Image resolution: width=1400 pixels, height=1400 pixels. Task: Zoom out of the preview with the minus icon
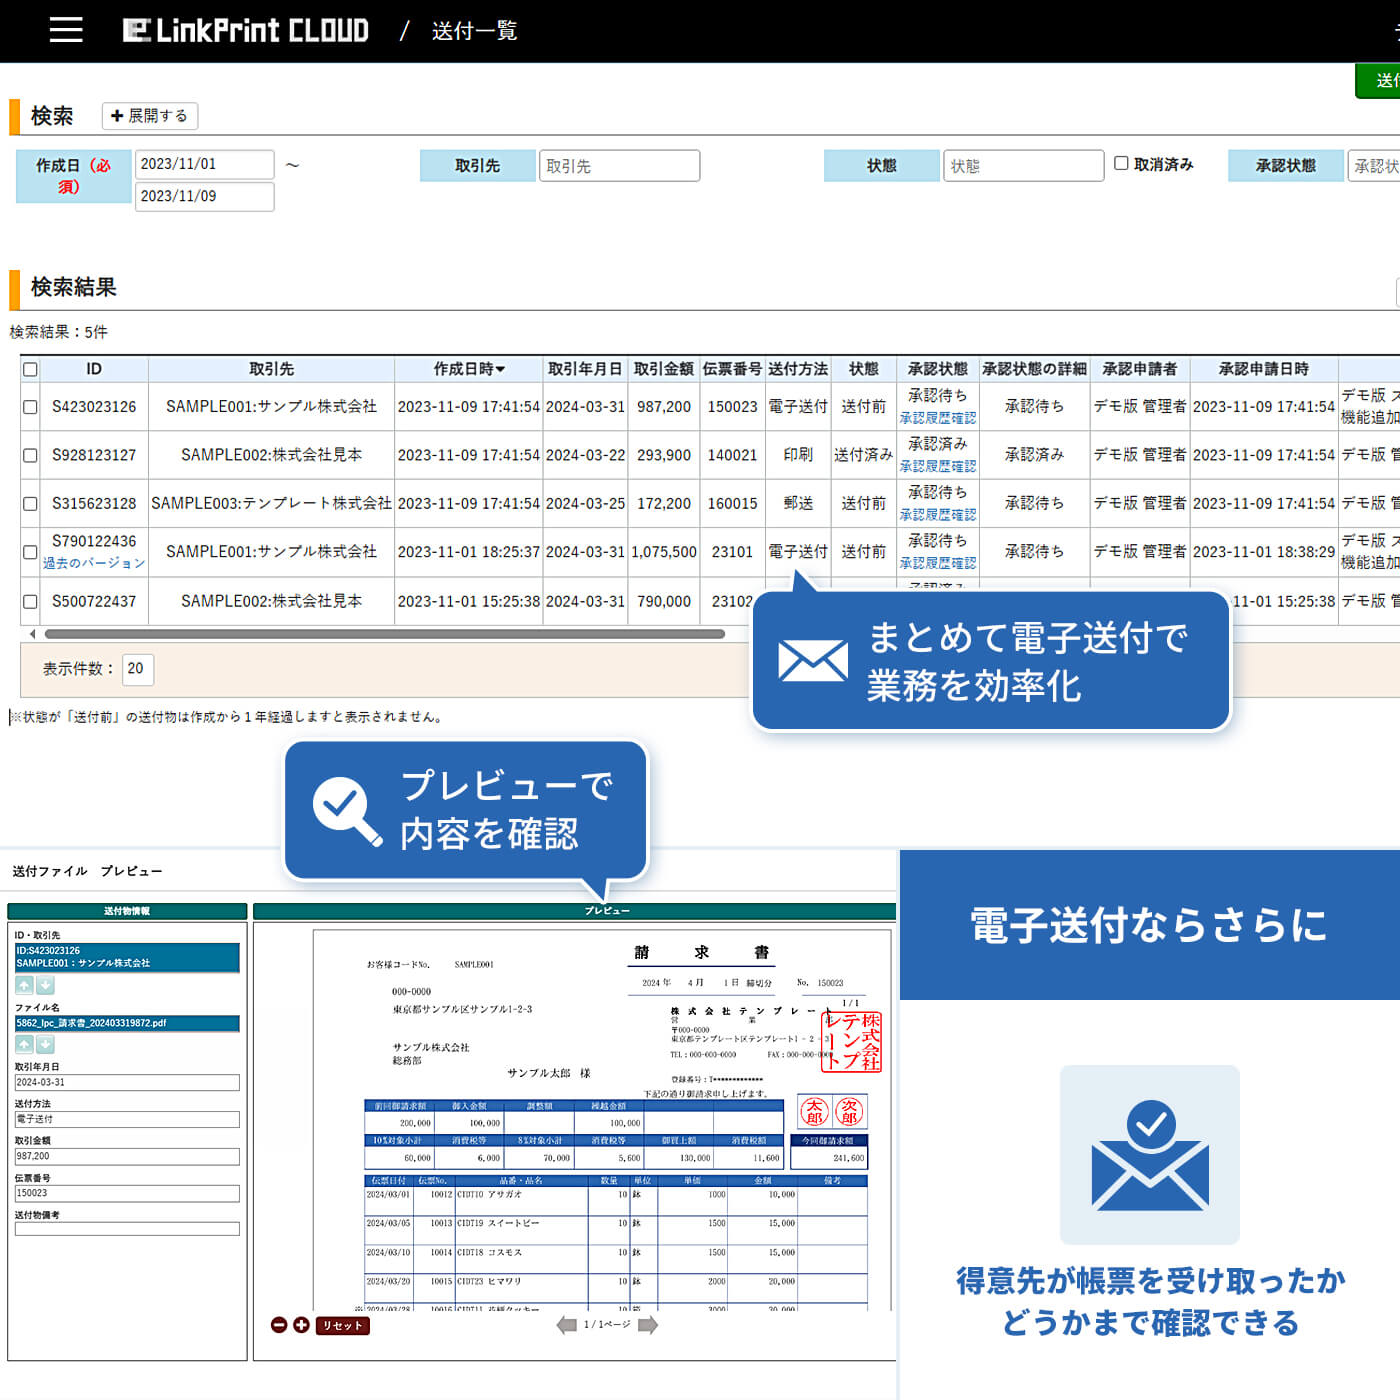(x=278, y=1325)
